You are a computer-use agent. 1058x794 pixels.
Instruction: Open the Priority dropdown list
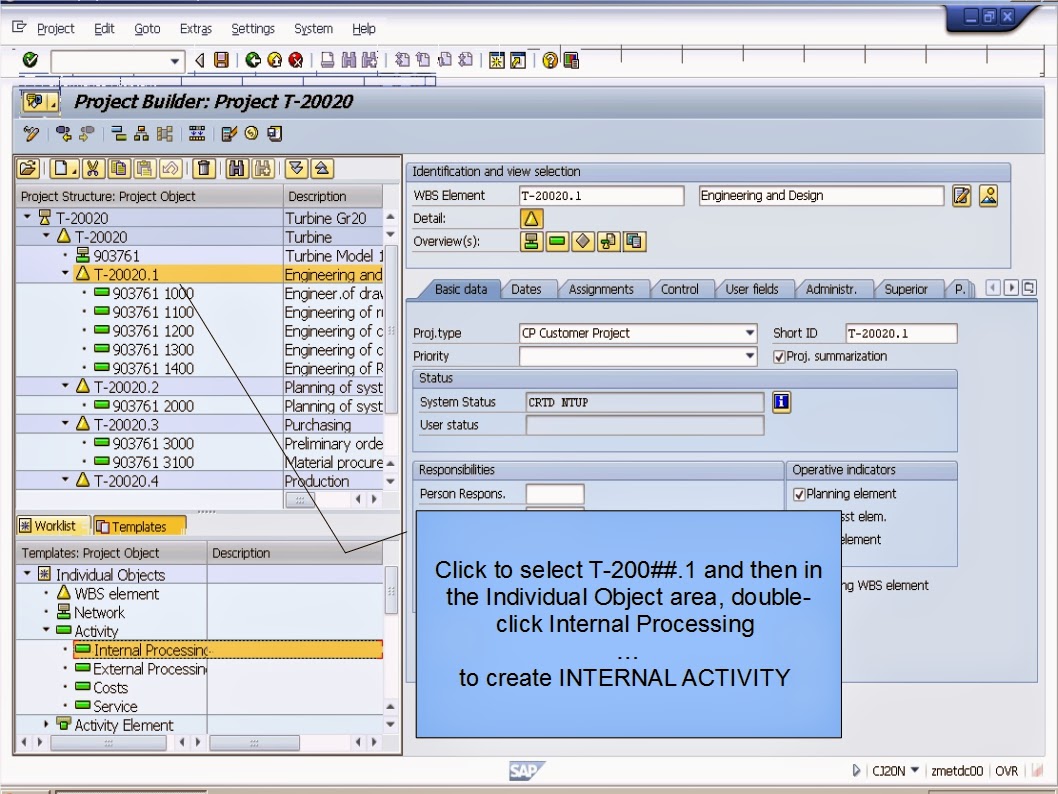tap(749, 356)
